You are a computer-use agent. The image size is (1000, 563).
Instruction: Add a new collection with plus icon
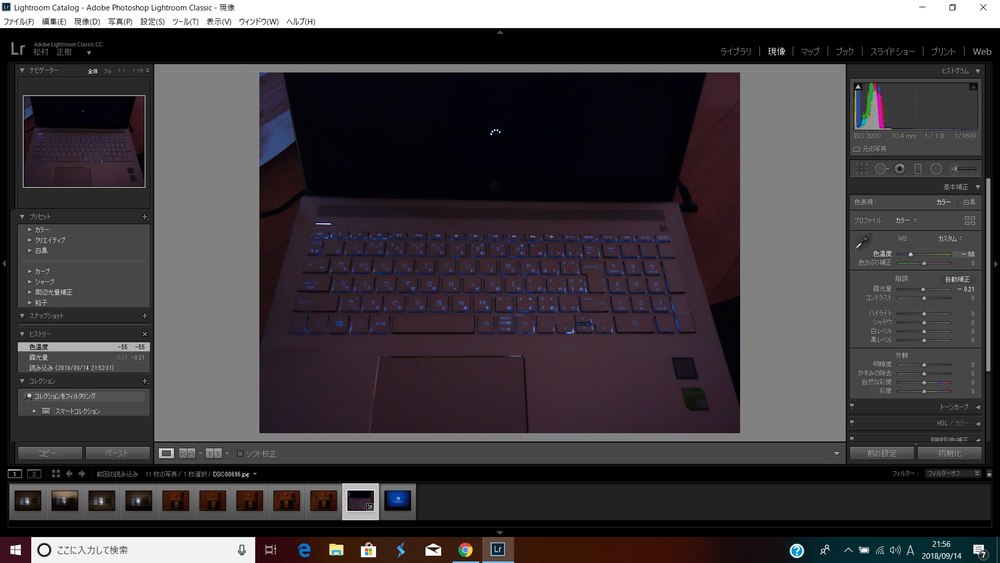[x=145, y=381]
